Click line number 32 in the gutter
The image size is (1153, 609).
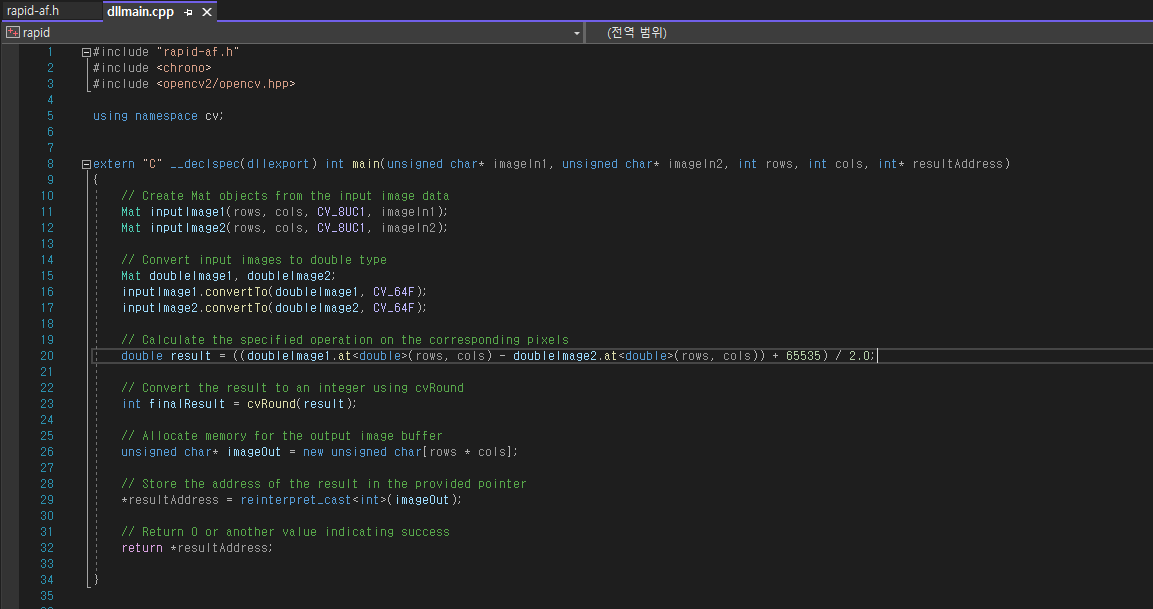click(46, 548)
